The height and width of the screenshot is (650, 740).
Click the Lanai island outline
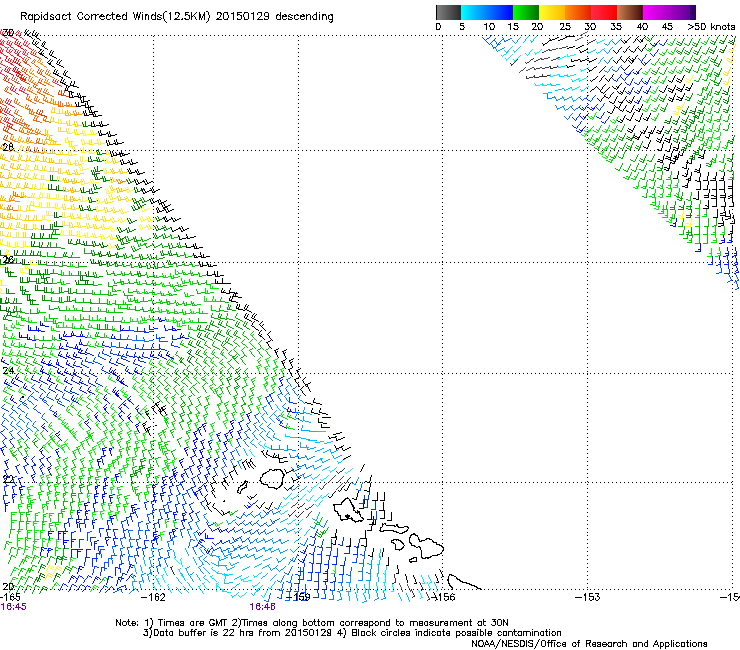[398, 545]
